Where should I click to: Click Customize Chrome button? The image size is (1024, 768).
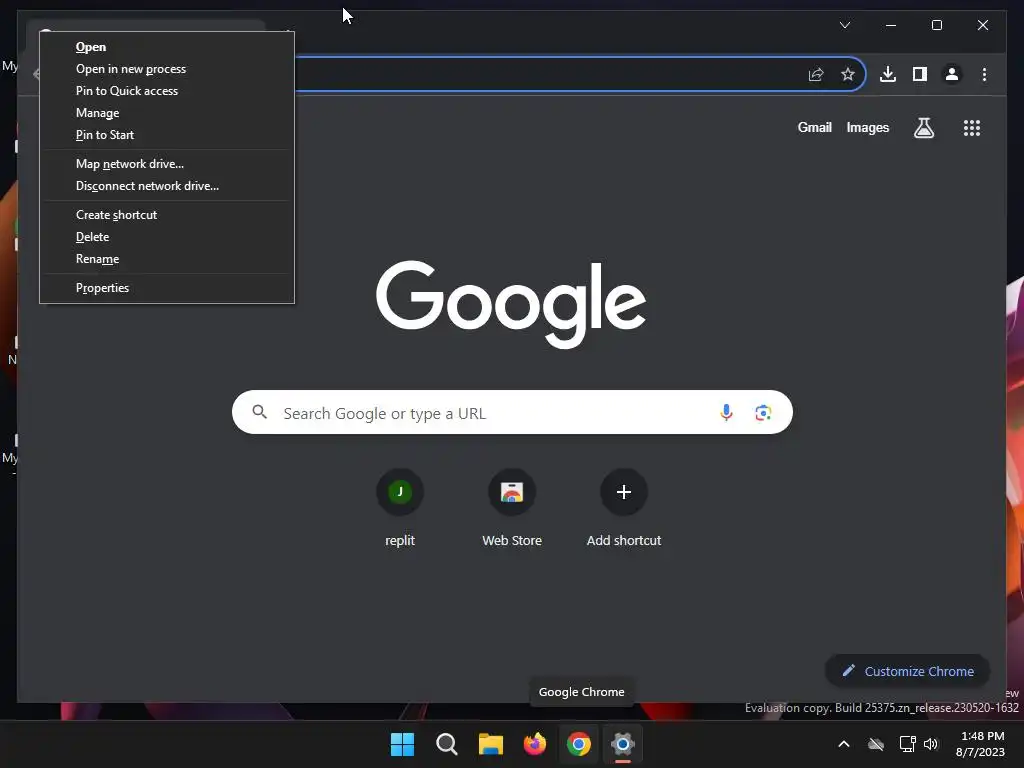908,671
